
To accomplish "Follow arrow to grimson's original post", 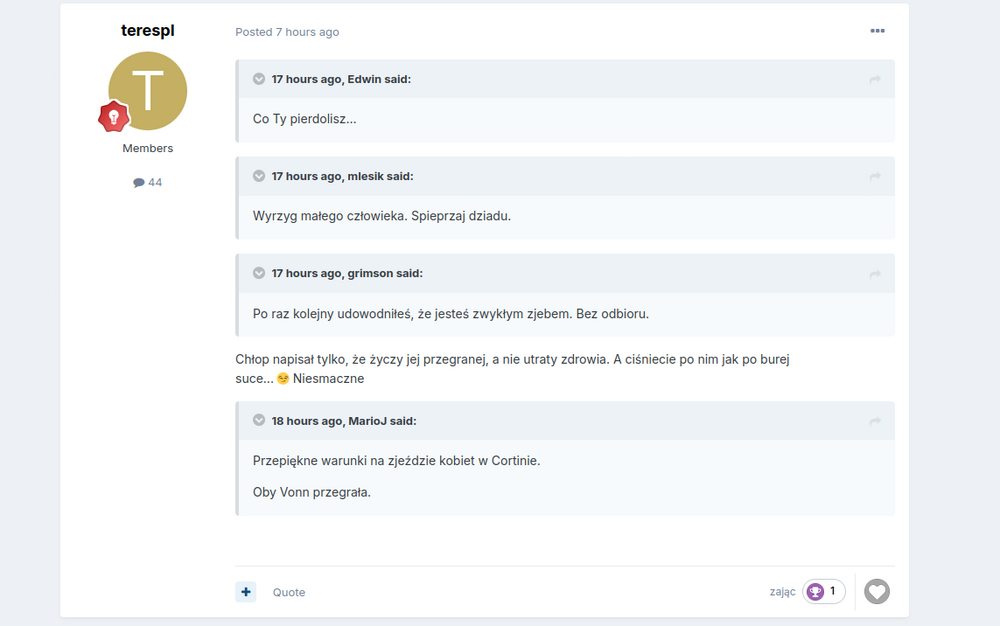I will coord(875,273).
